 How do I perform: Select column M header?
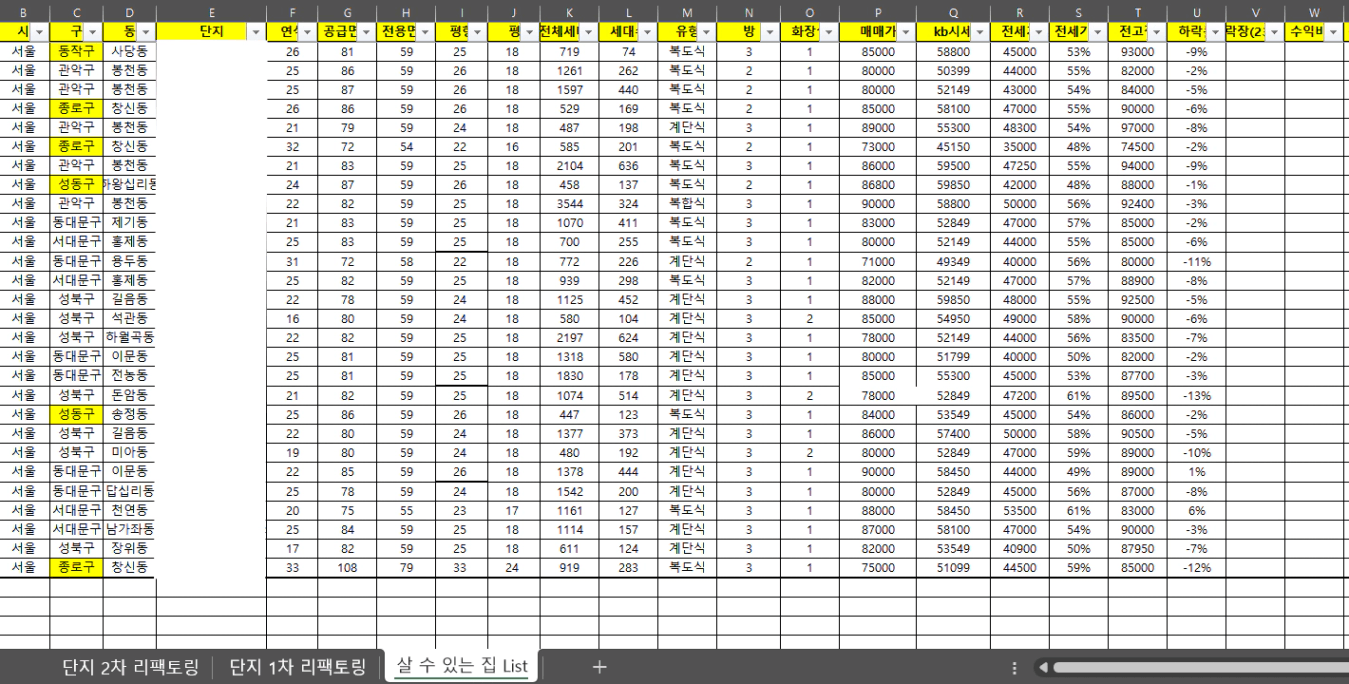pyautogui.click(x=687, y=12)
